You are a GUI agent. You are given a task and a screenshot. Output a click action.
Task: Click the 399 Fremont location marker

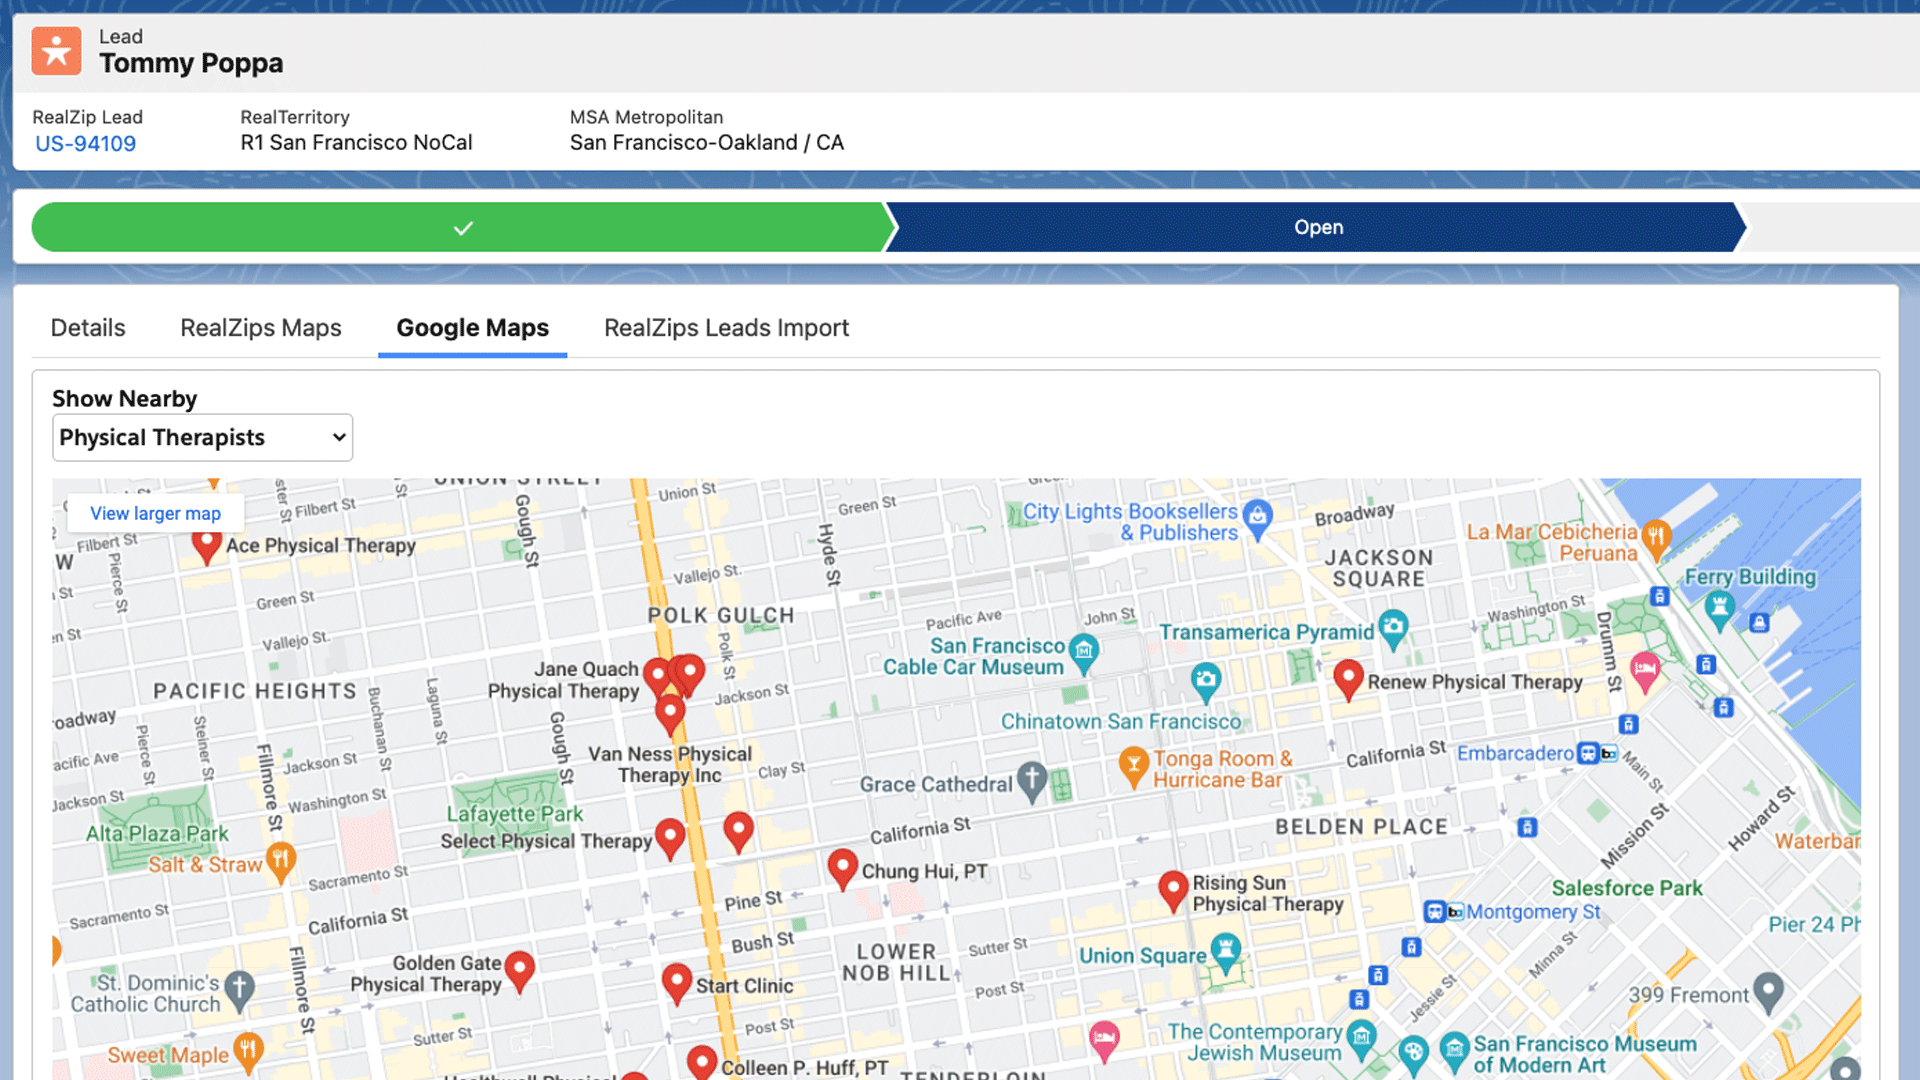click(x=1769, y=992)
